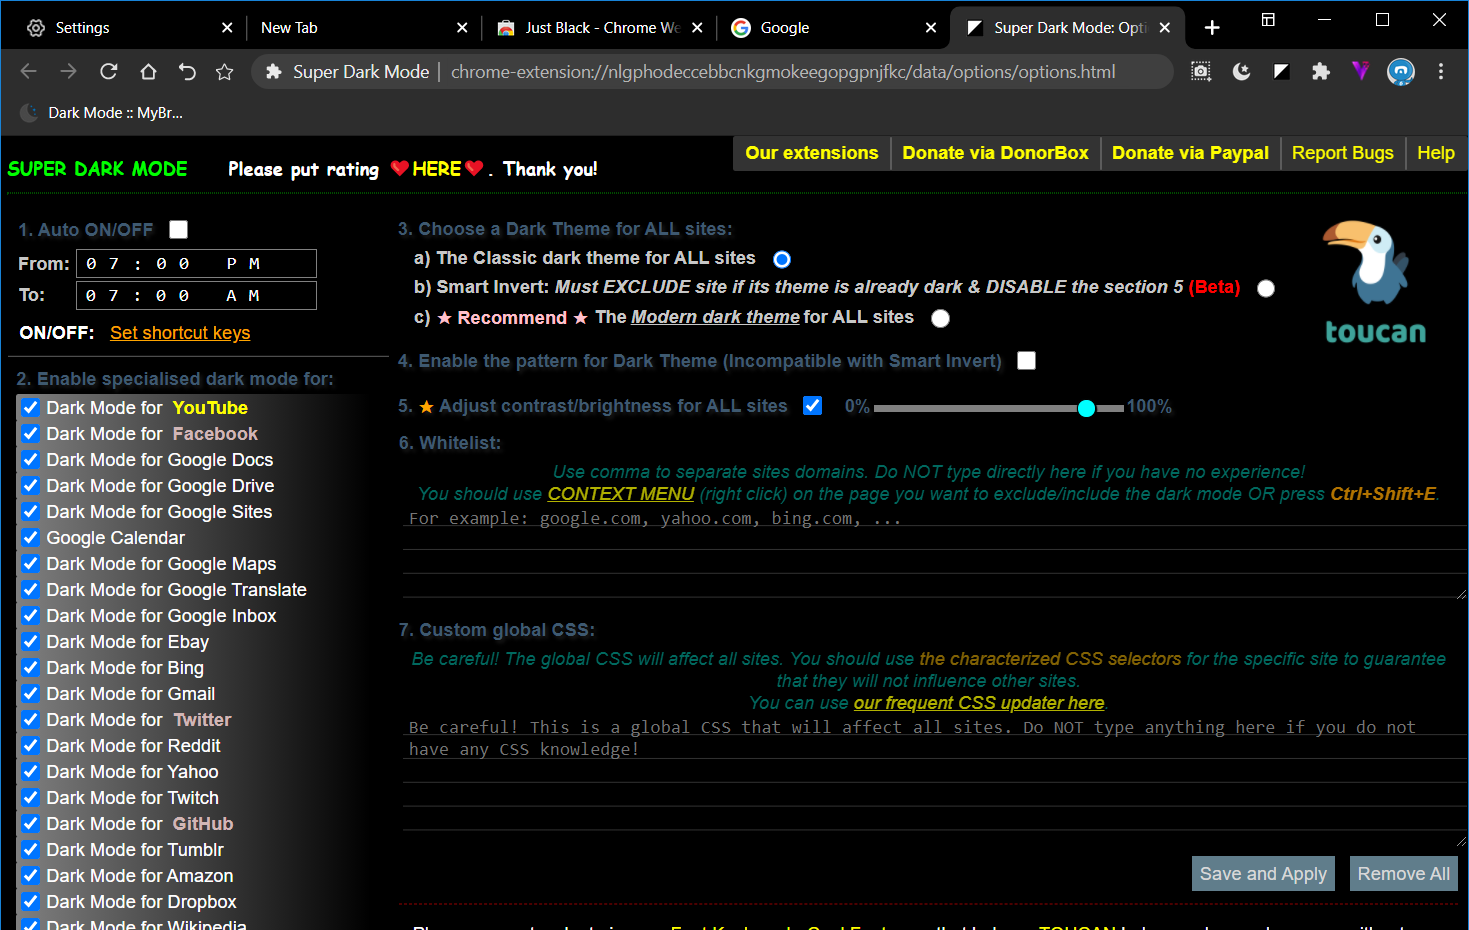1469x930 pixels.
Task: Open the Chrome three-dot menu
Action: point(1441,71)
